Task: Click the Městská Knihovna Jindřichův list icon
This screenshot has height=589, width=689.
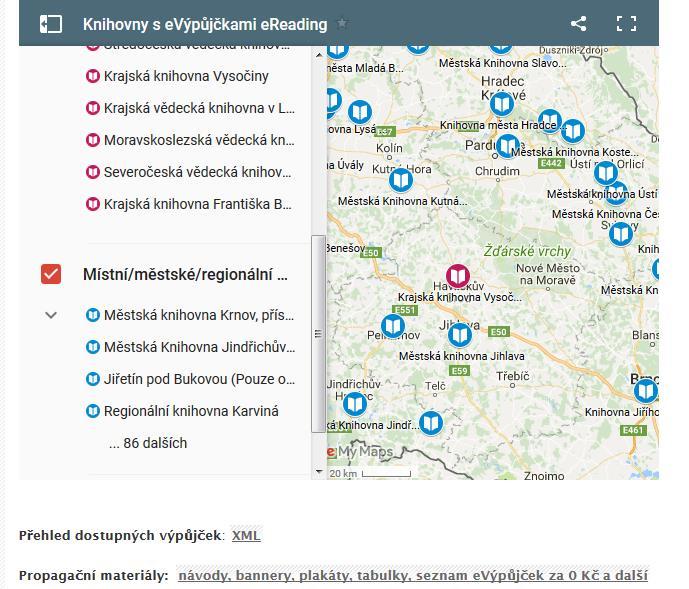Action: pos(92,347)
